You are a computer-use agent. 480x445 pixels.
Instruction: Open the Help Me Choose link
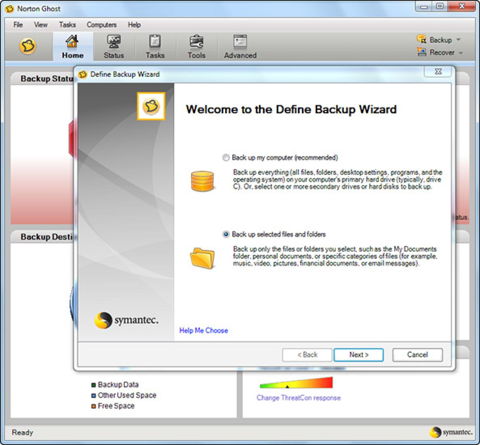point(204,330)
